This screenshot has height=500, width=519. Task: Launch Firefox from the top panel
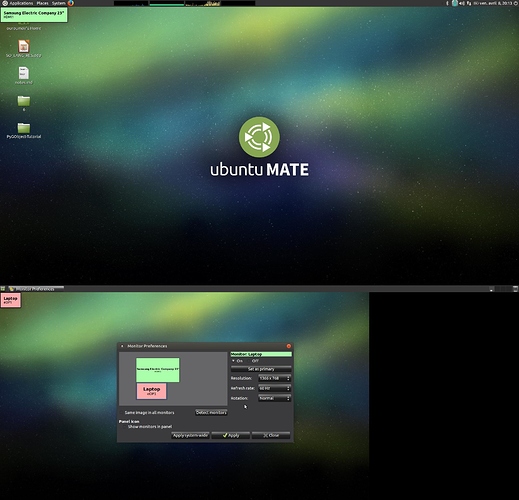[71, 3]
